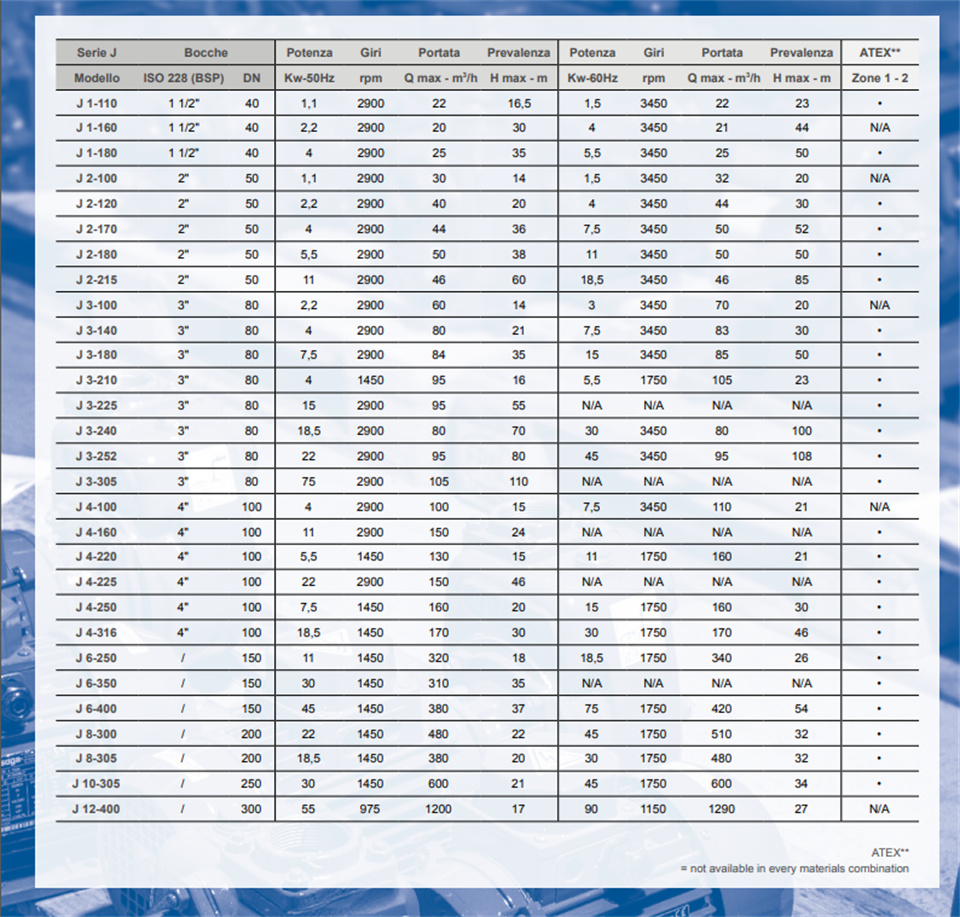Select model J 2-100

pyautogui.click(x=97, y=179)
